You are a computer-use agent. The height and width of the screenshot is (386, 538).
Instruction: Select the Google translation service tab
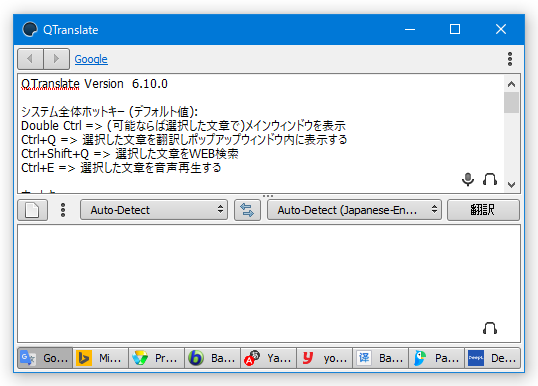point(45,358)
